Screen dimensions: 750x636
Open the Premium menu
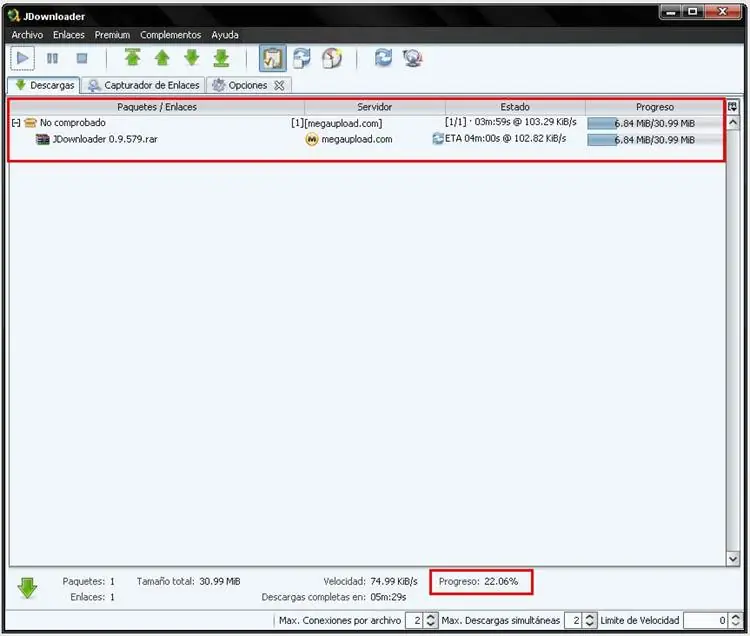pyautogui.click(x=112, y=34)
